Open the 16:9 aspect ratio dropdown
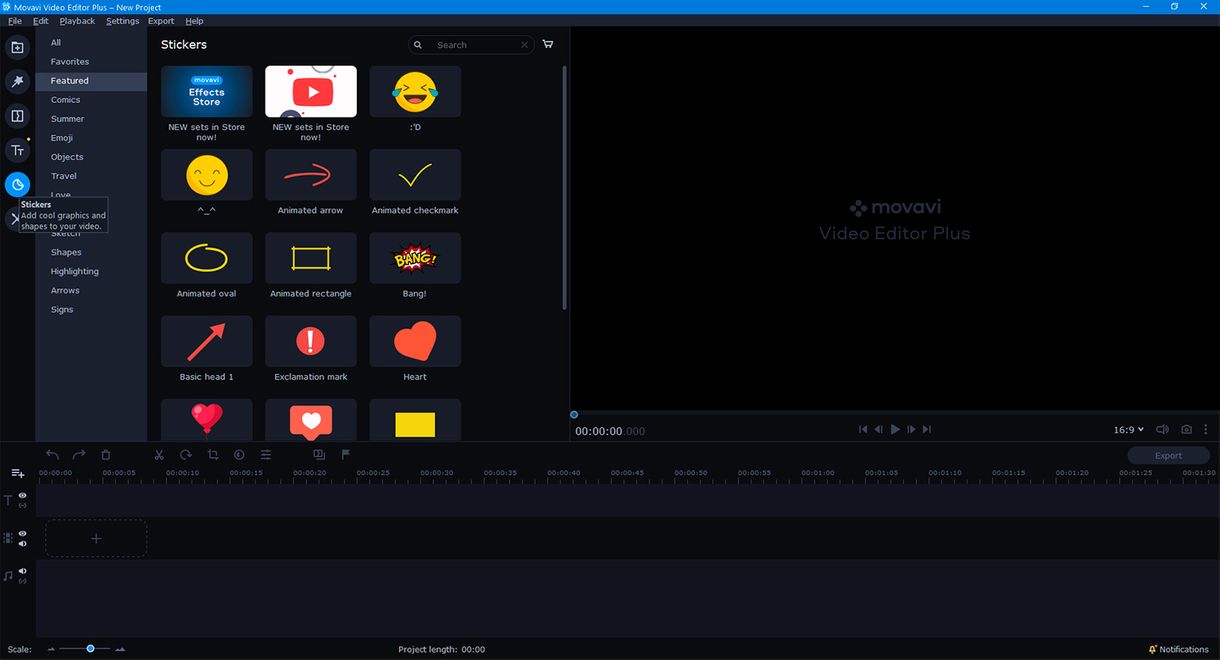This screenshot has width=1220, height=660. (x=1127, y=429)
